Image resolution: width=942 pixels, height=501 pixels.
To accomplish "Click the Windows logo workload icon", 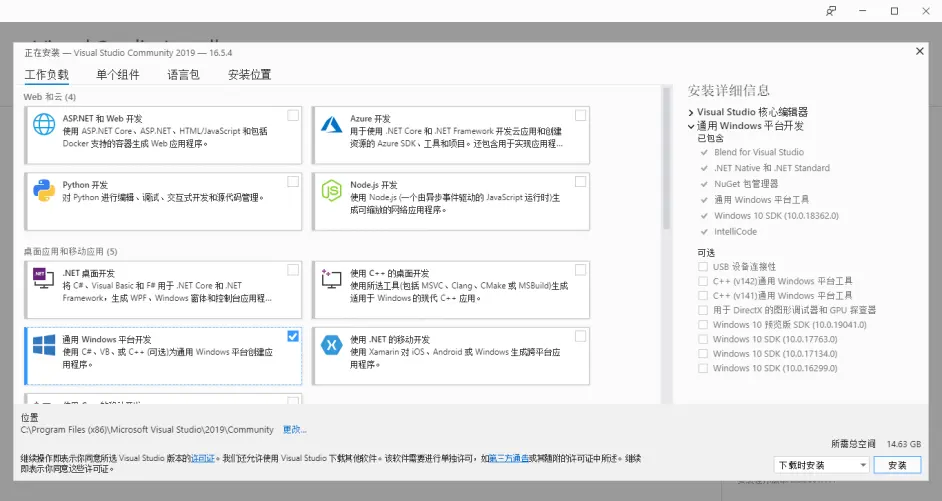I will click(44, 345).
